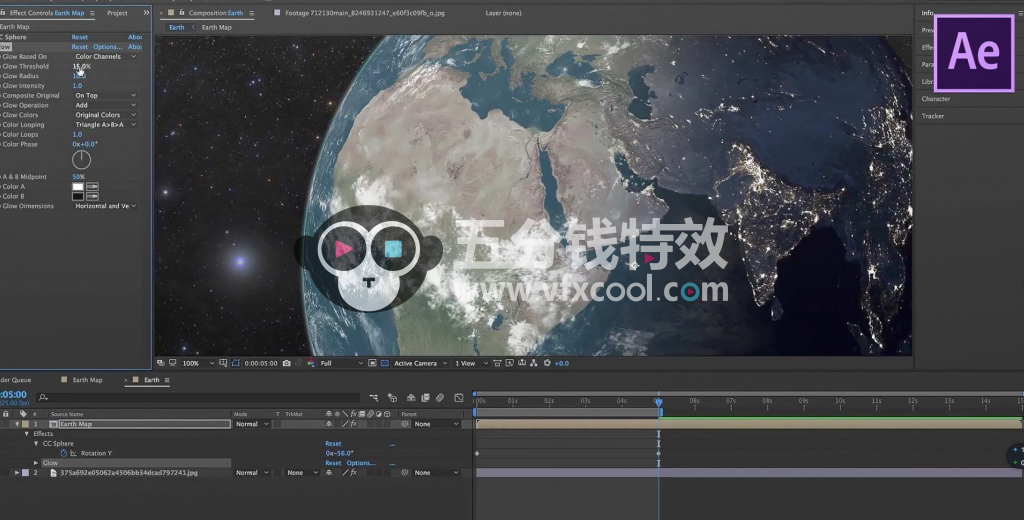Open the viewer magnification 100% dropdown
The width and height of the screenshot is (1024, 520).
pyautogui.click(x=198, y=363)
